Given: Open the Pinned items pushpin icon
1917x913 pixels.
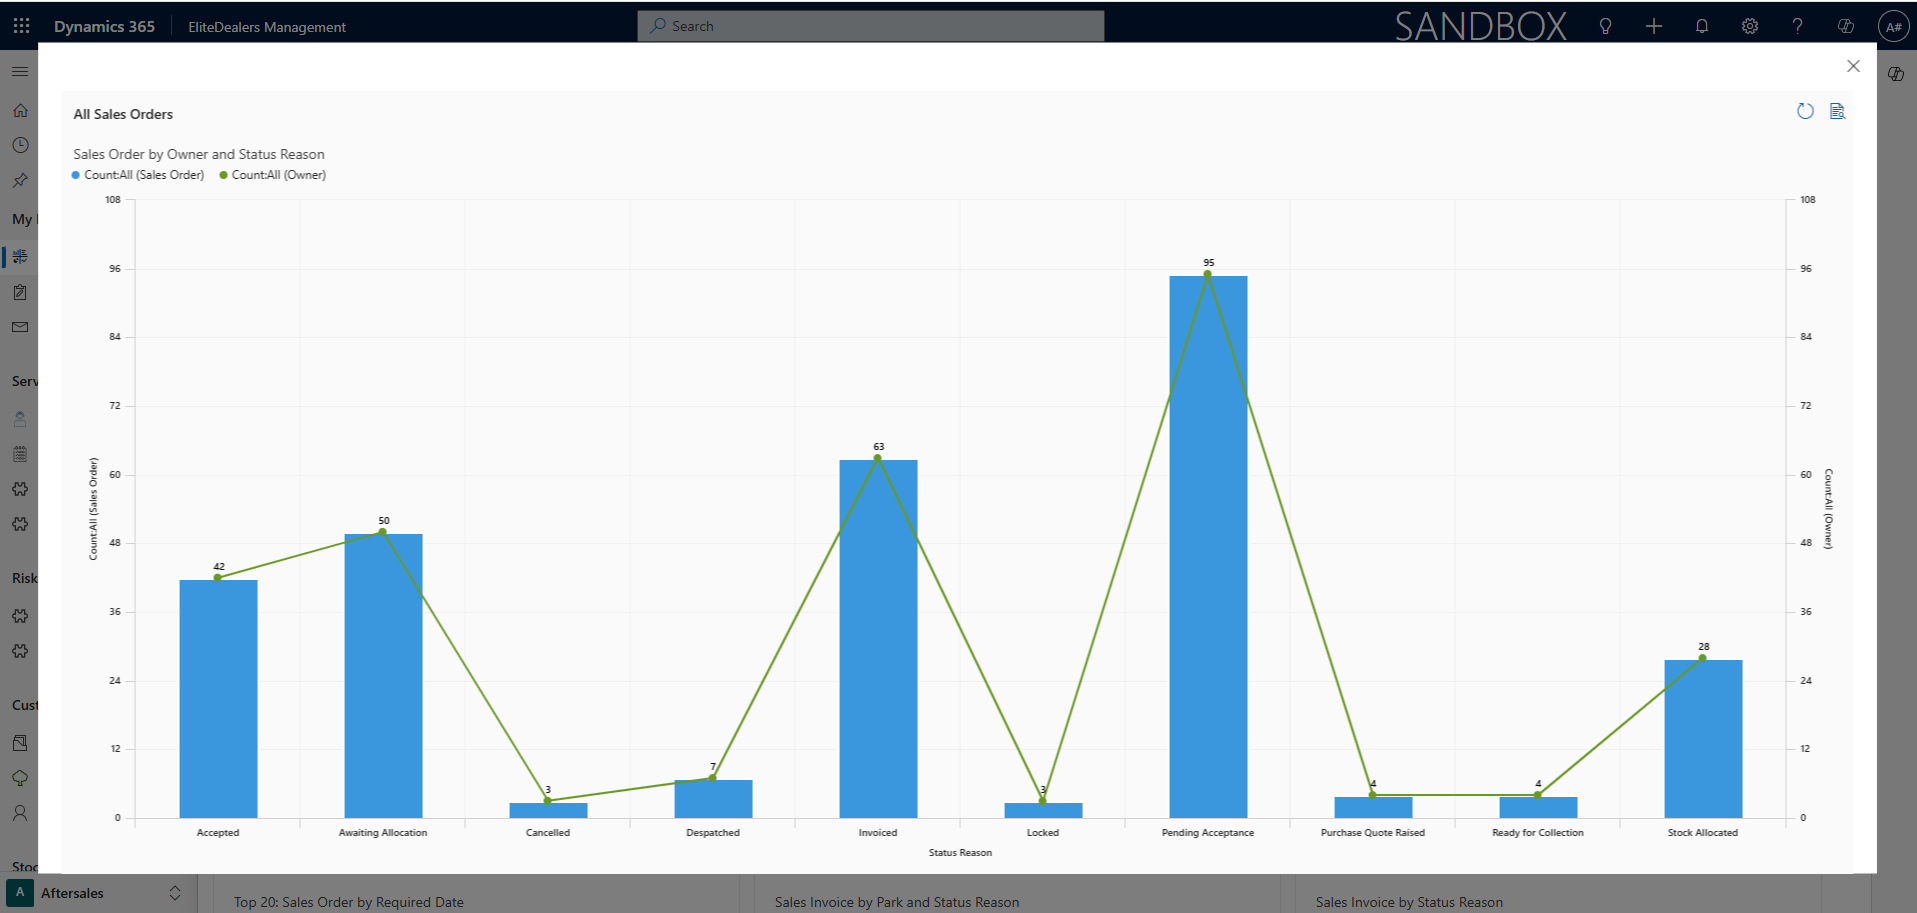Looking at the screenshot, I should tap(20, 181).
